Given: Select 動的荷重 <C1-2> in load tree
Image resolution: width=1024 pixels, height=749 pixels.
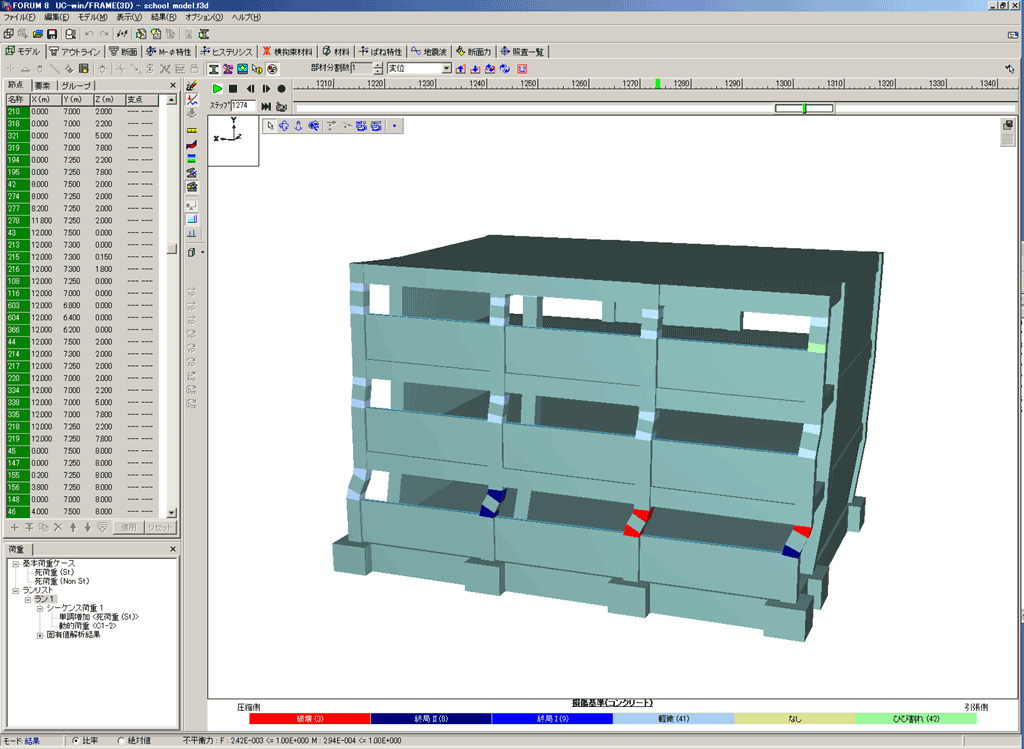Looking at the screenshot, I should (86, 626).
